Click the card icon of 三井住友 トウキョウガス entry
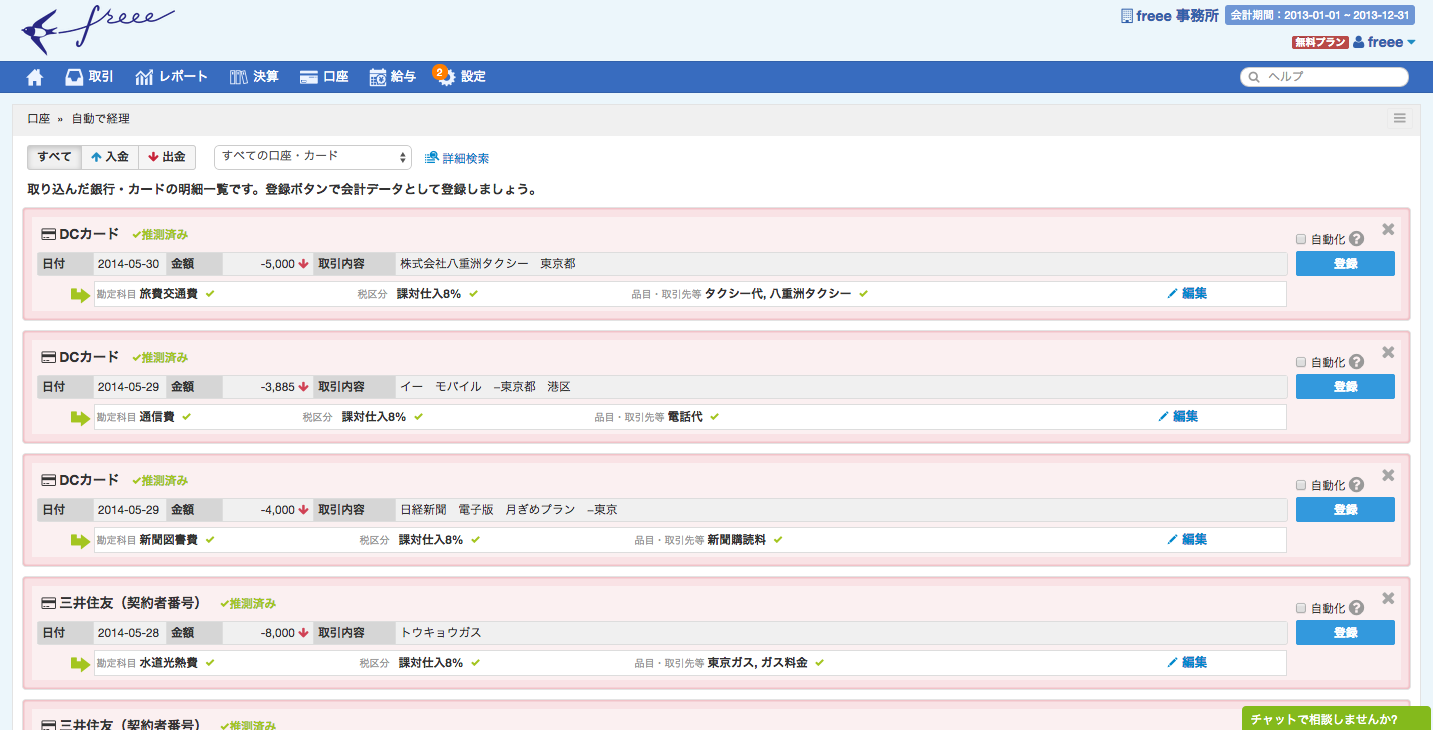 coord(48,604)
